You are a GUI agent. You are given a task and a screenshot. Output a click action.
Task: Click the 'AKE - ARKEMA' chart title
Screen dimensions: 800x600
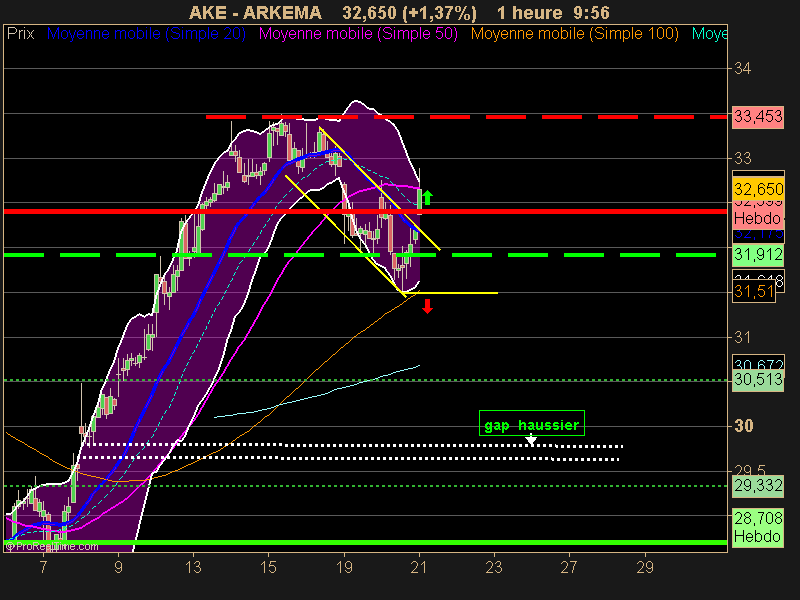(x=255, y=12)
